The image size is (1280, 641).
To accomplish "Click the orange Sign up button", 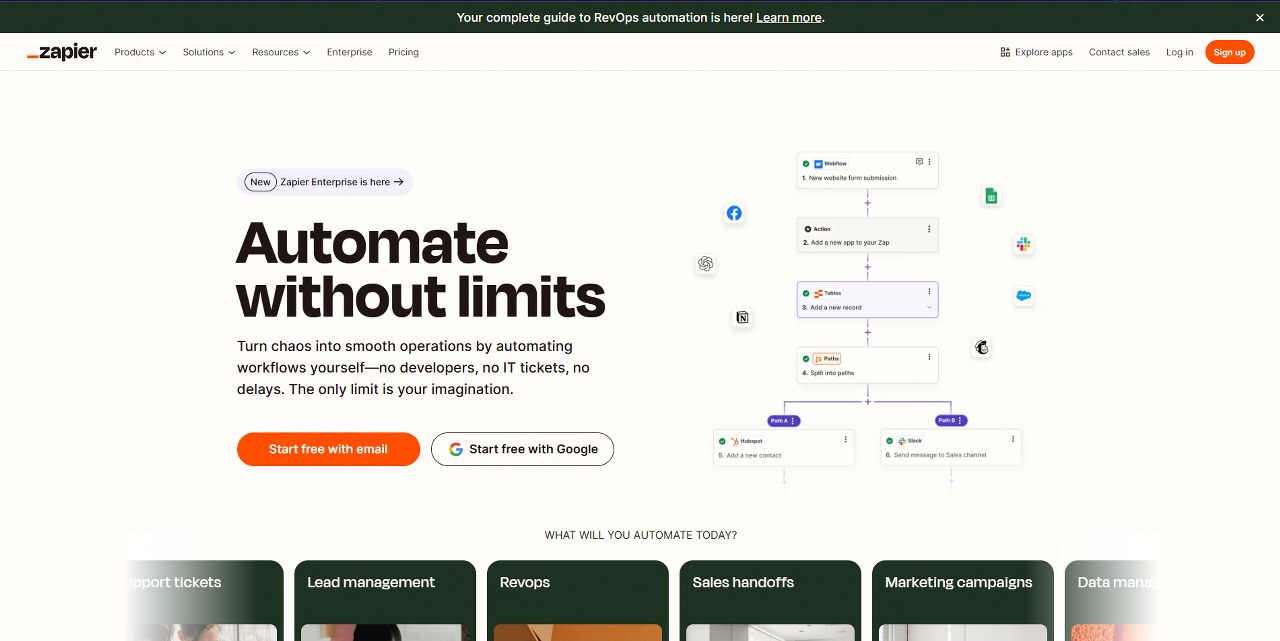I will pyautogui.click(x=1230, y=52).
